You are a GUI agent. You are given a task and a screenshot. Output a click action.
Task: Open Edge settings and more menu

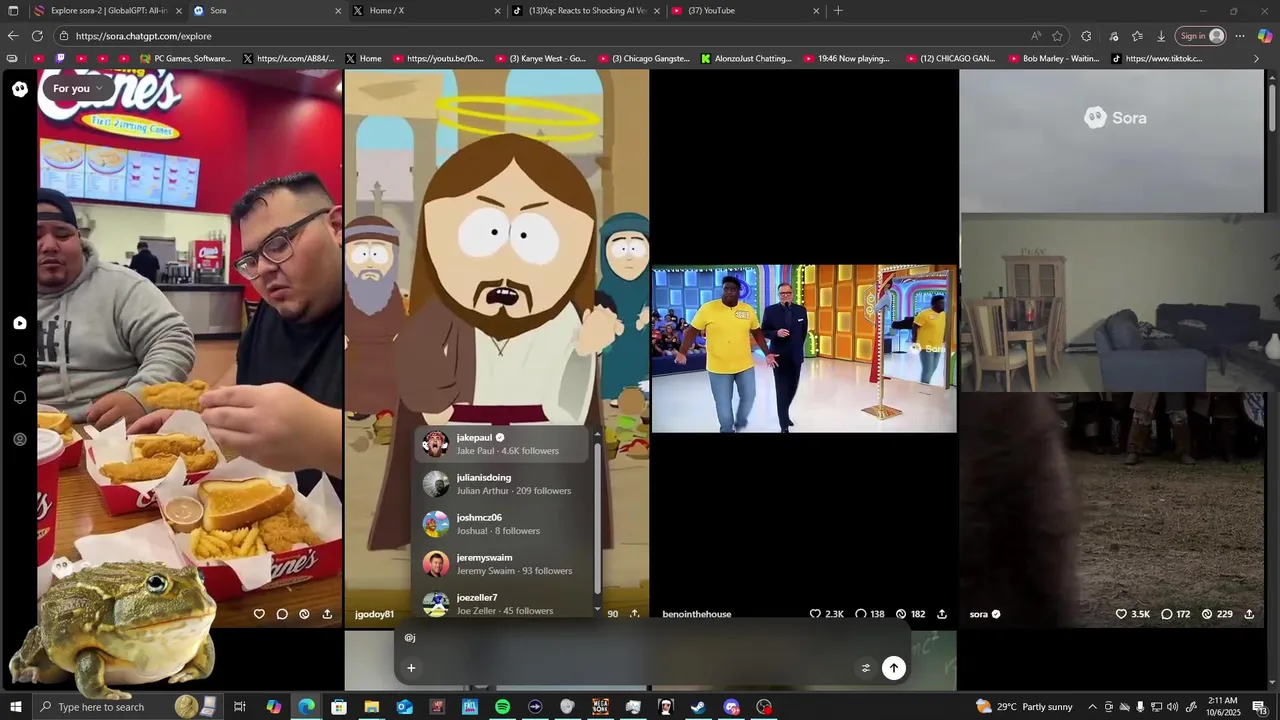pos(1240,36)
